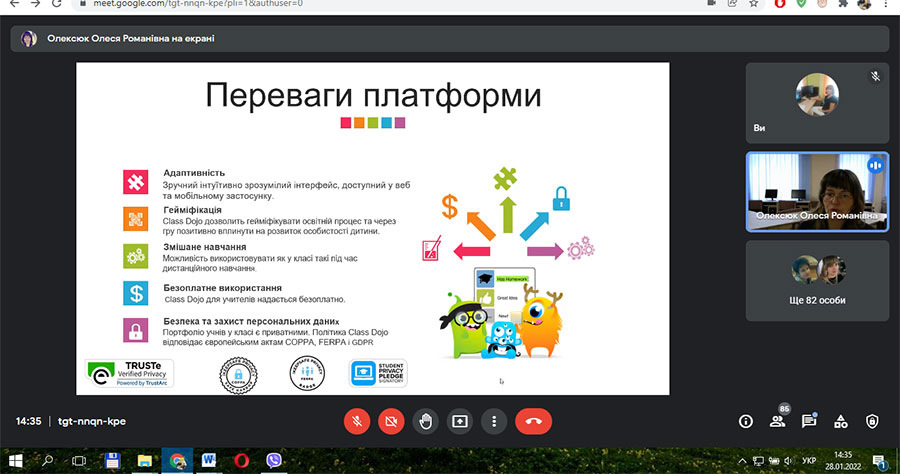Click the 'Безоплатне використання' heading
Image resolution: width=900 pixels, height=474 pixels.
click(x=223, y=288)
